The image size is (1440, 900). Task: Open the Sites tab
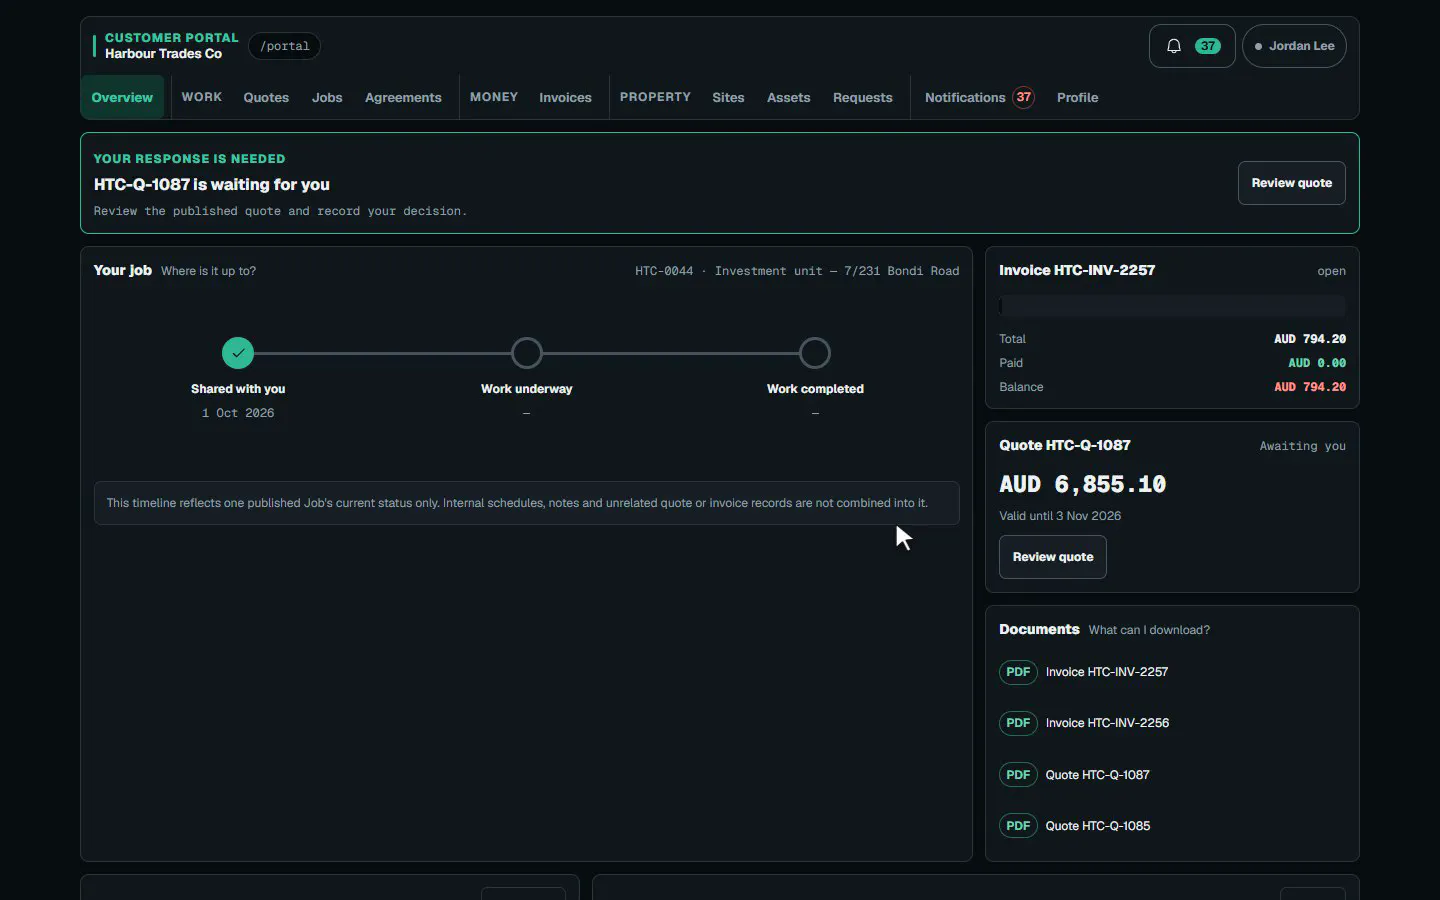pos(728,97)
